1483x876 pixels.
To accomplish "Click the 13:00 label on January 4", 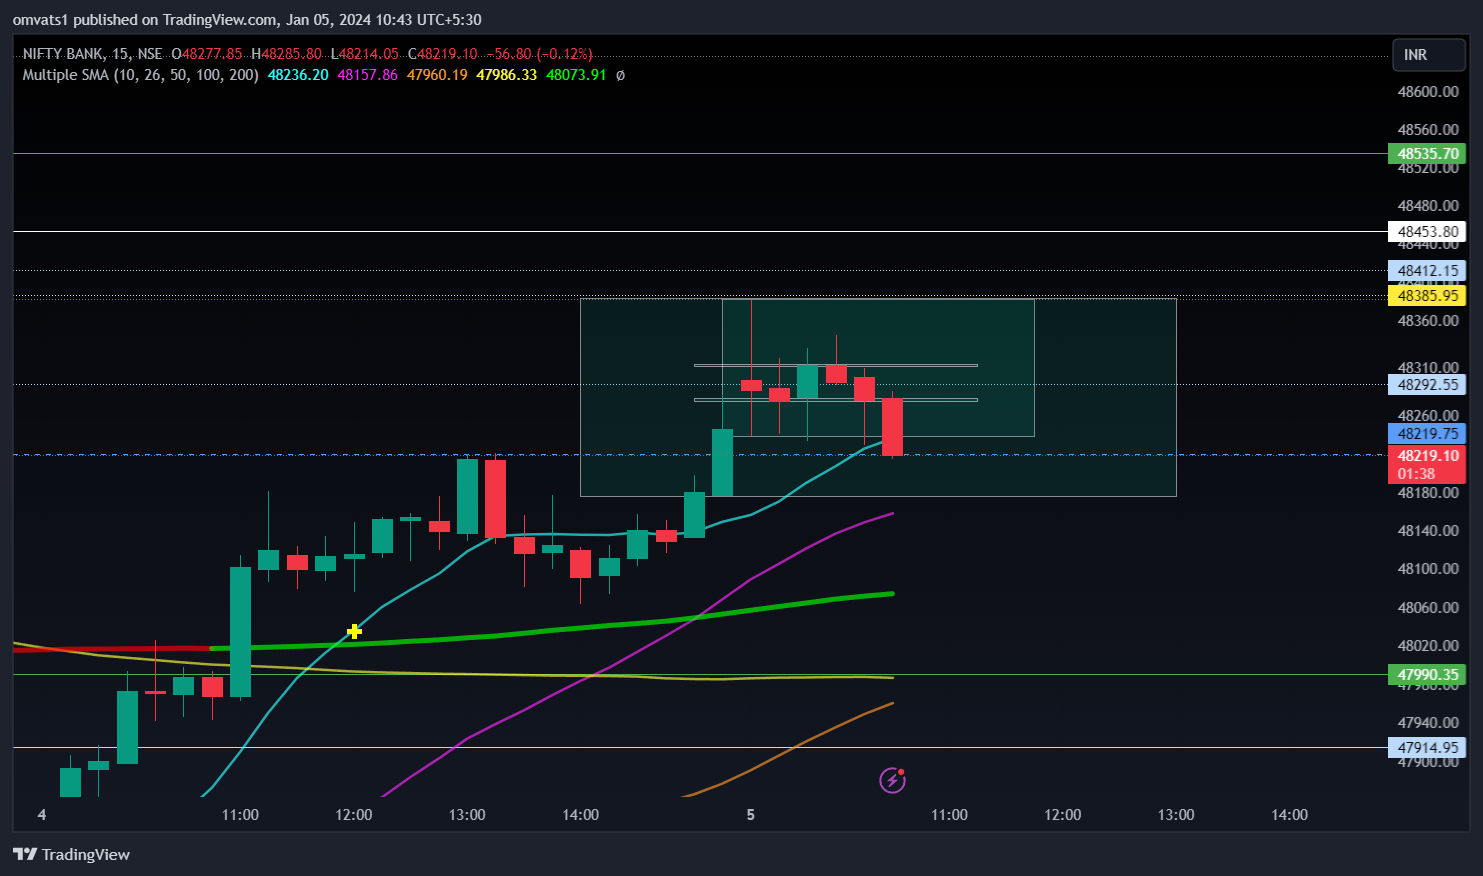I will 467,815.
